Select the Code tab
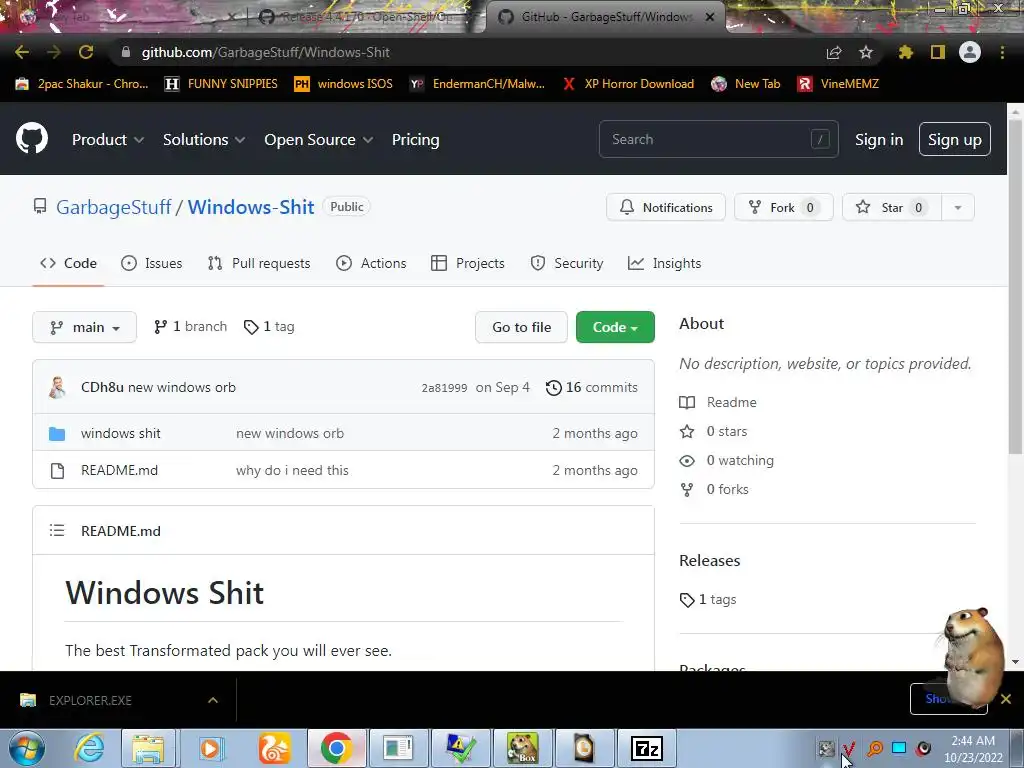 [68, 263]
